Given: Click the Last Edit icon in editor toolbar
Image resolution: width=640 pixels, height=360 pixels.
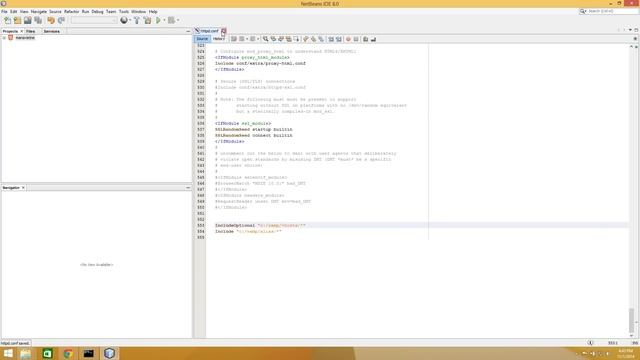Looking at the screenshot, I should click(x=234, y=39).
